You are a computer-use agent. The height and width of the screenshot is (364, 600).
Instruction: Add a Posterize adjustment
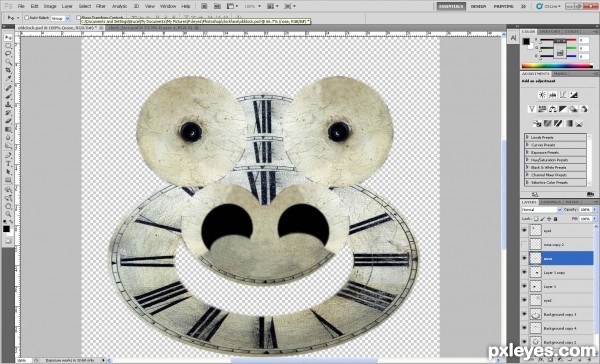point(548,124)
